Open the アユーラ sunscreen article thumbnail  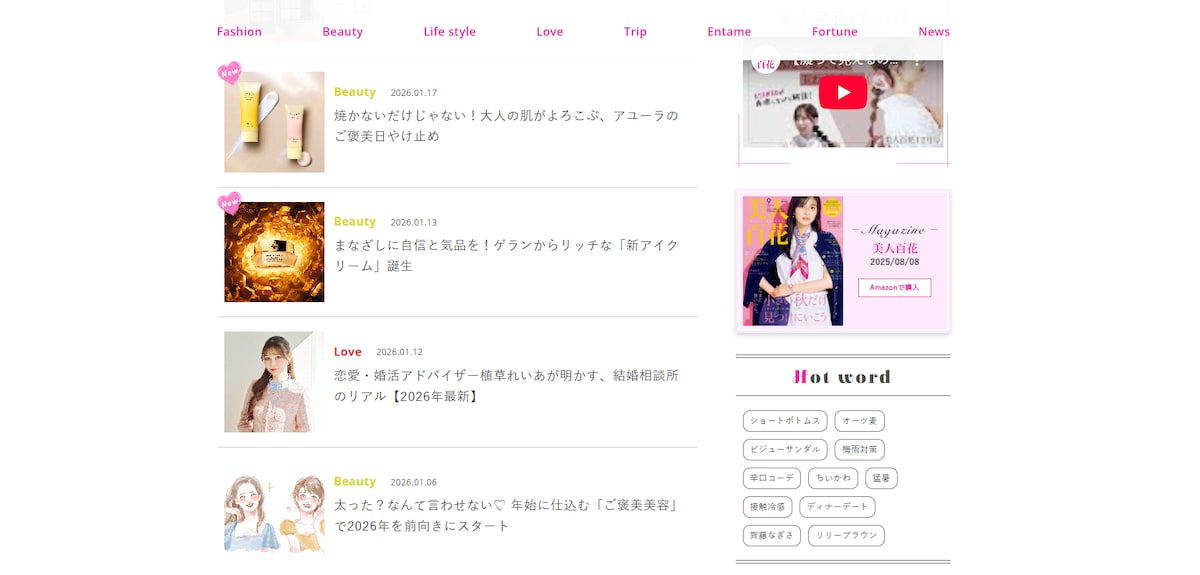pyautogui.click(x=274, y=122)
